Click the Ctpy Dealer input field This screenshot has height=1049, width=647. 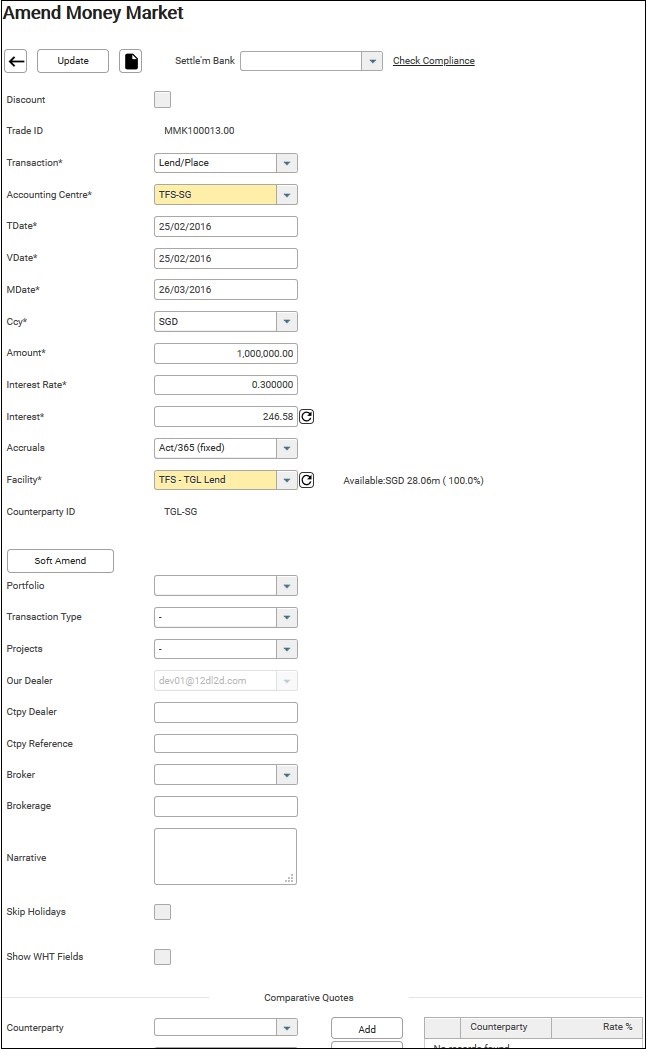(226, 712)
